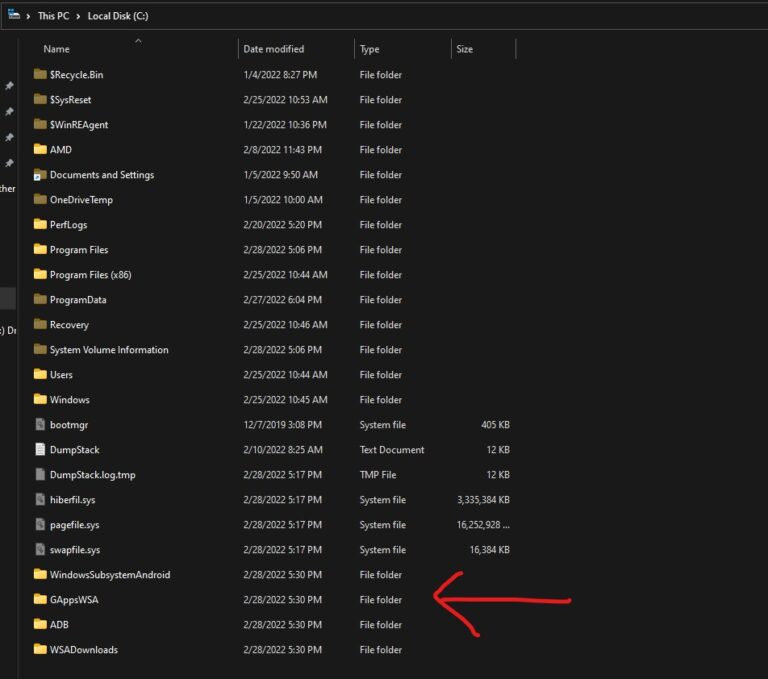The width and height of the screenshot is (768, 679).
Task: Click the drive icon in the address bar
Action: [x=14, y=15]
